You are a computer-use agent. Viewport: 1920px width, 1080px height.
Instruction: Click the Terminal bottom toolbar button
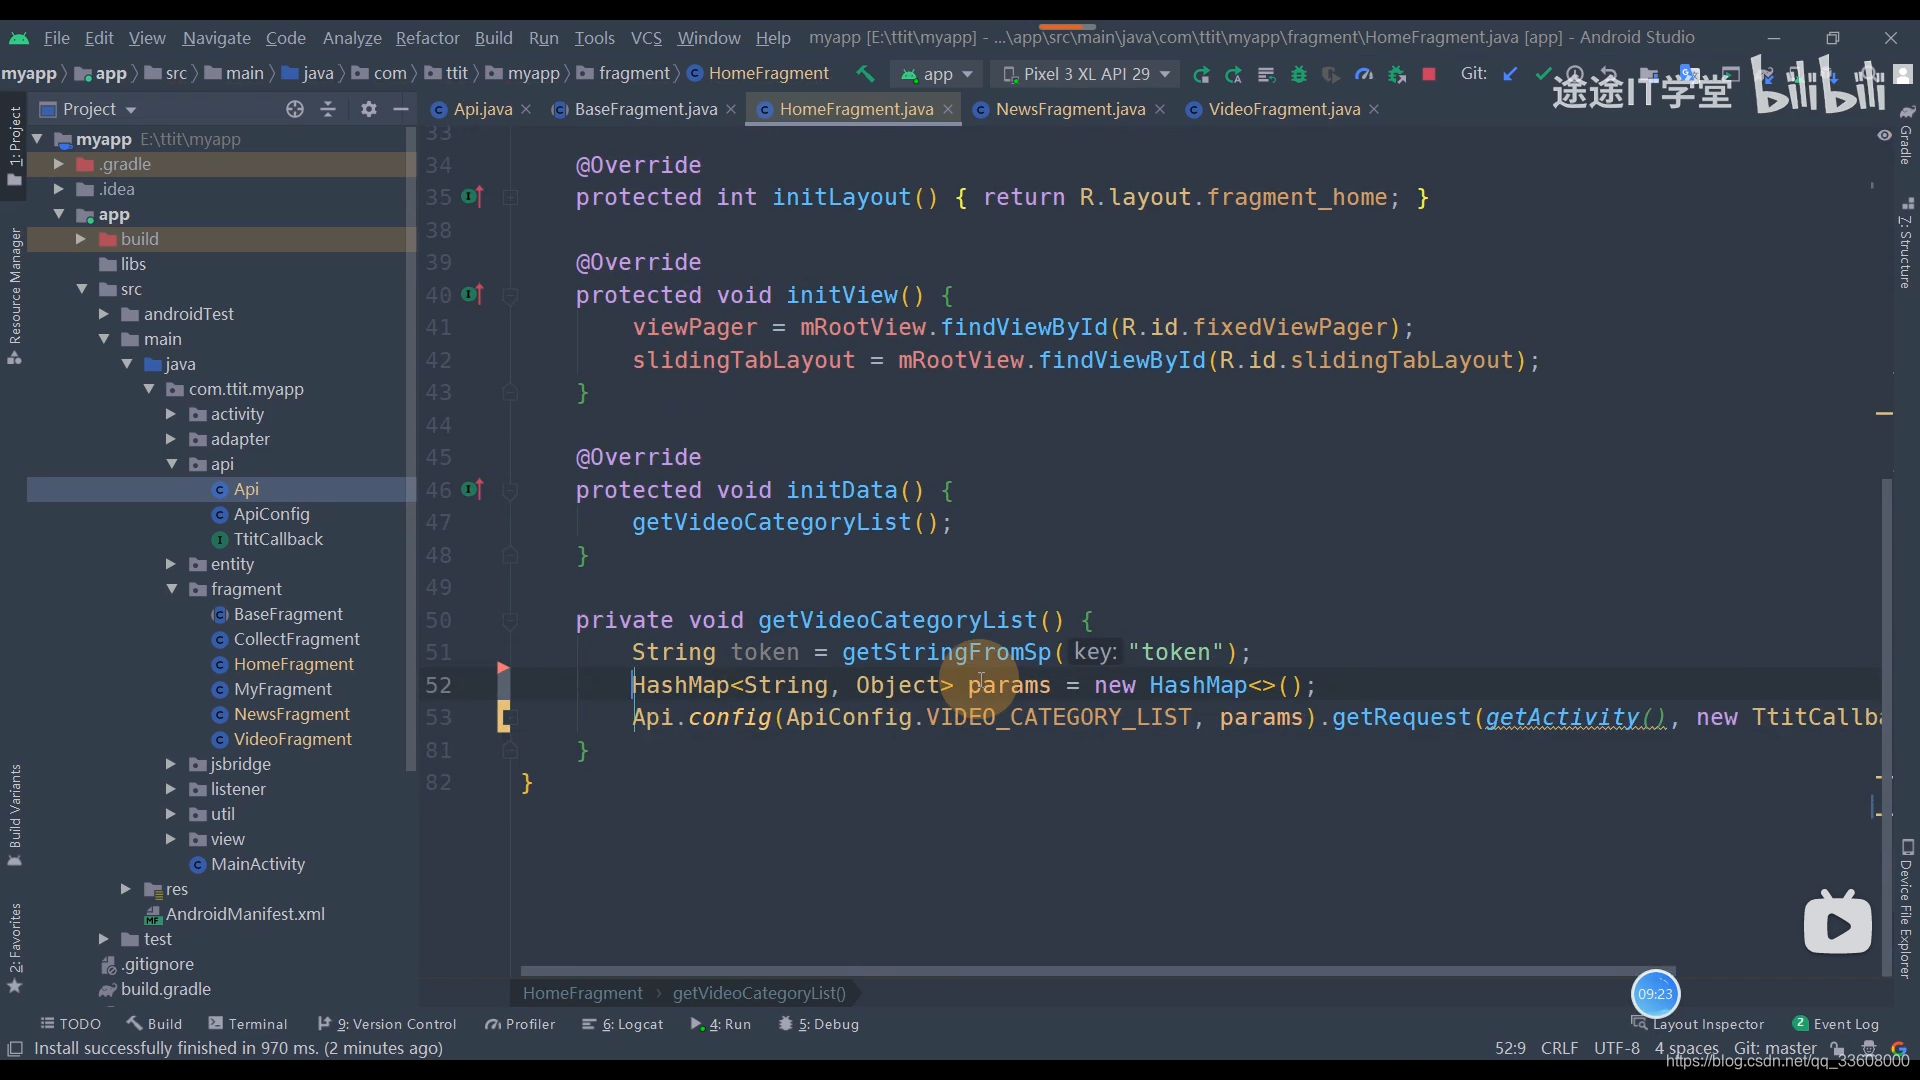point(257,1023)
